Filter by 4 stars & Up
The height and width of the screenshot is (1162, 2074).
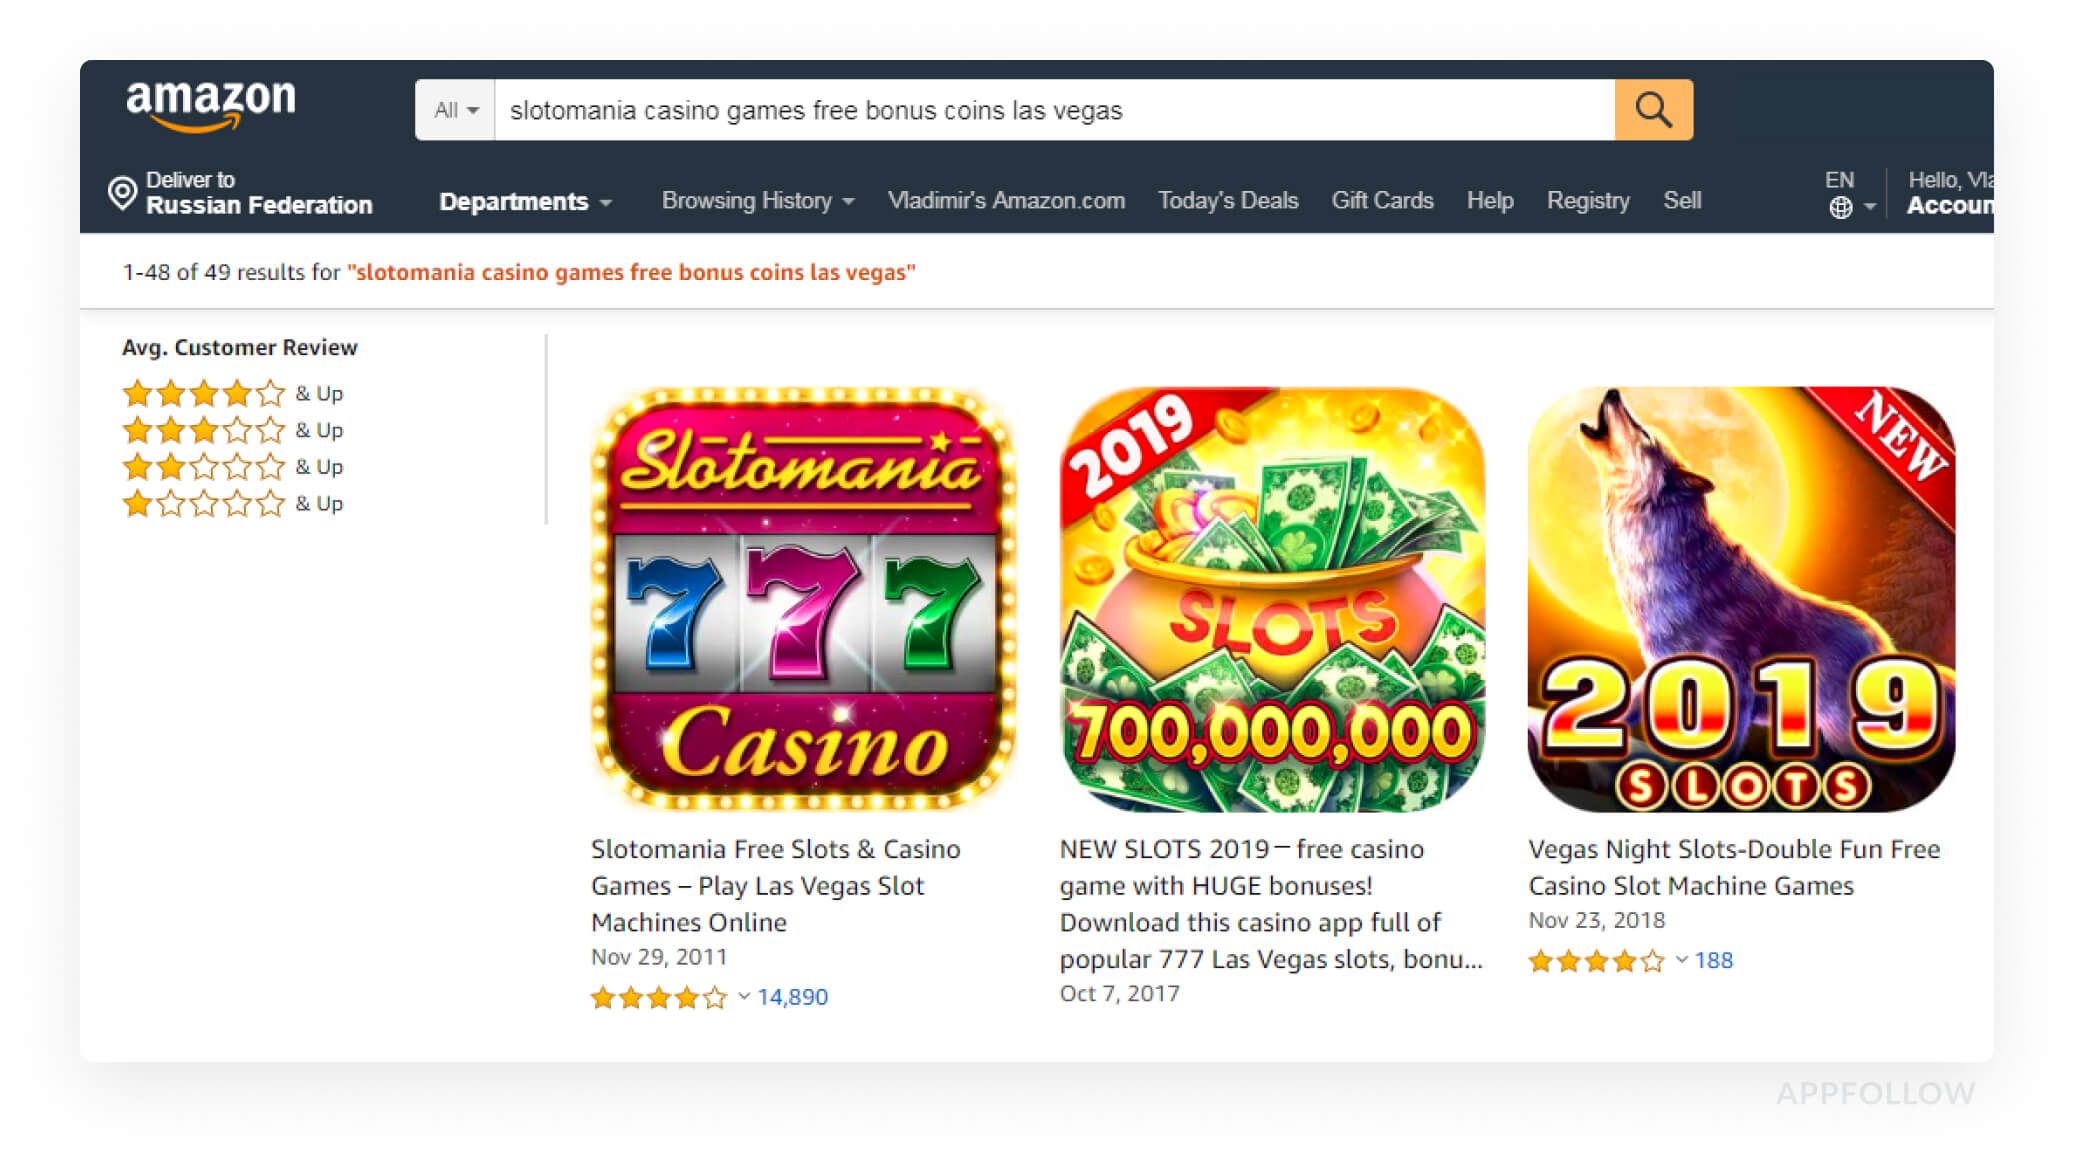tap(232, 393)
